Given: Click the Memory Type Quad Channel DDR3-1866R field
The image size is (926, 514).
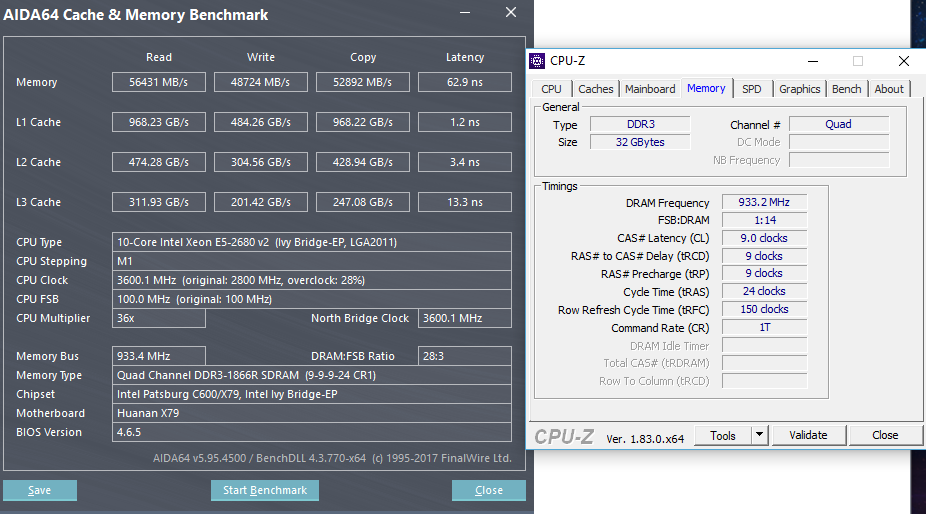Looking at the screenshot, I should (x=312, y=375).
